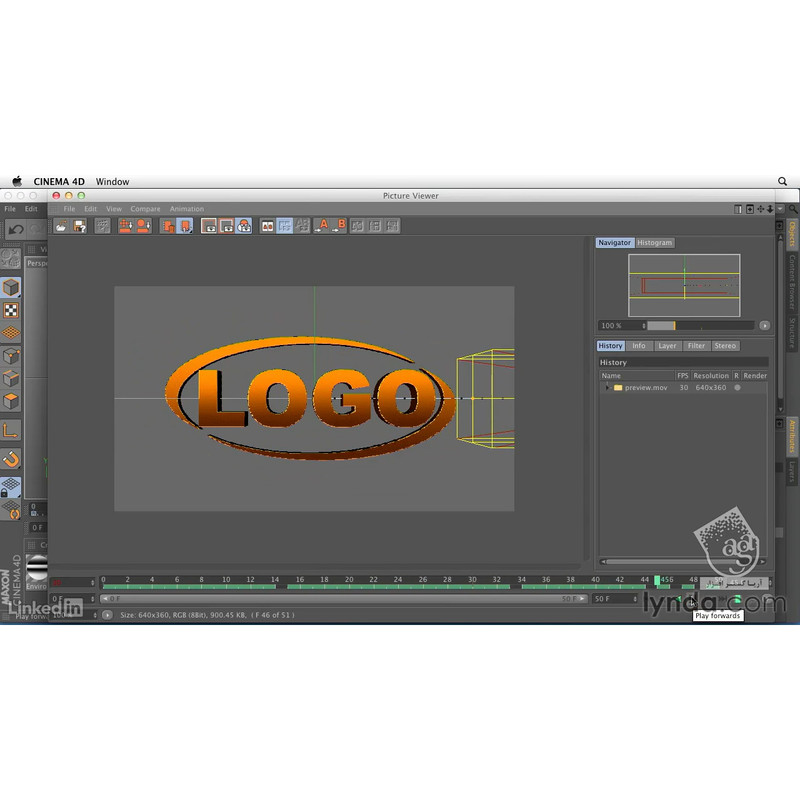Click the grid icon beside Save As
The image size is (800, 800).
[x=103, y=226]
